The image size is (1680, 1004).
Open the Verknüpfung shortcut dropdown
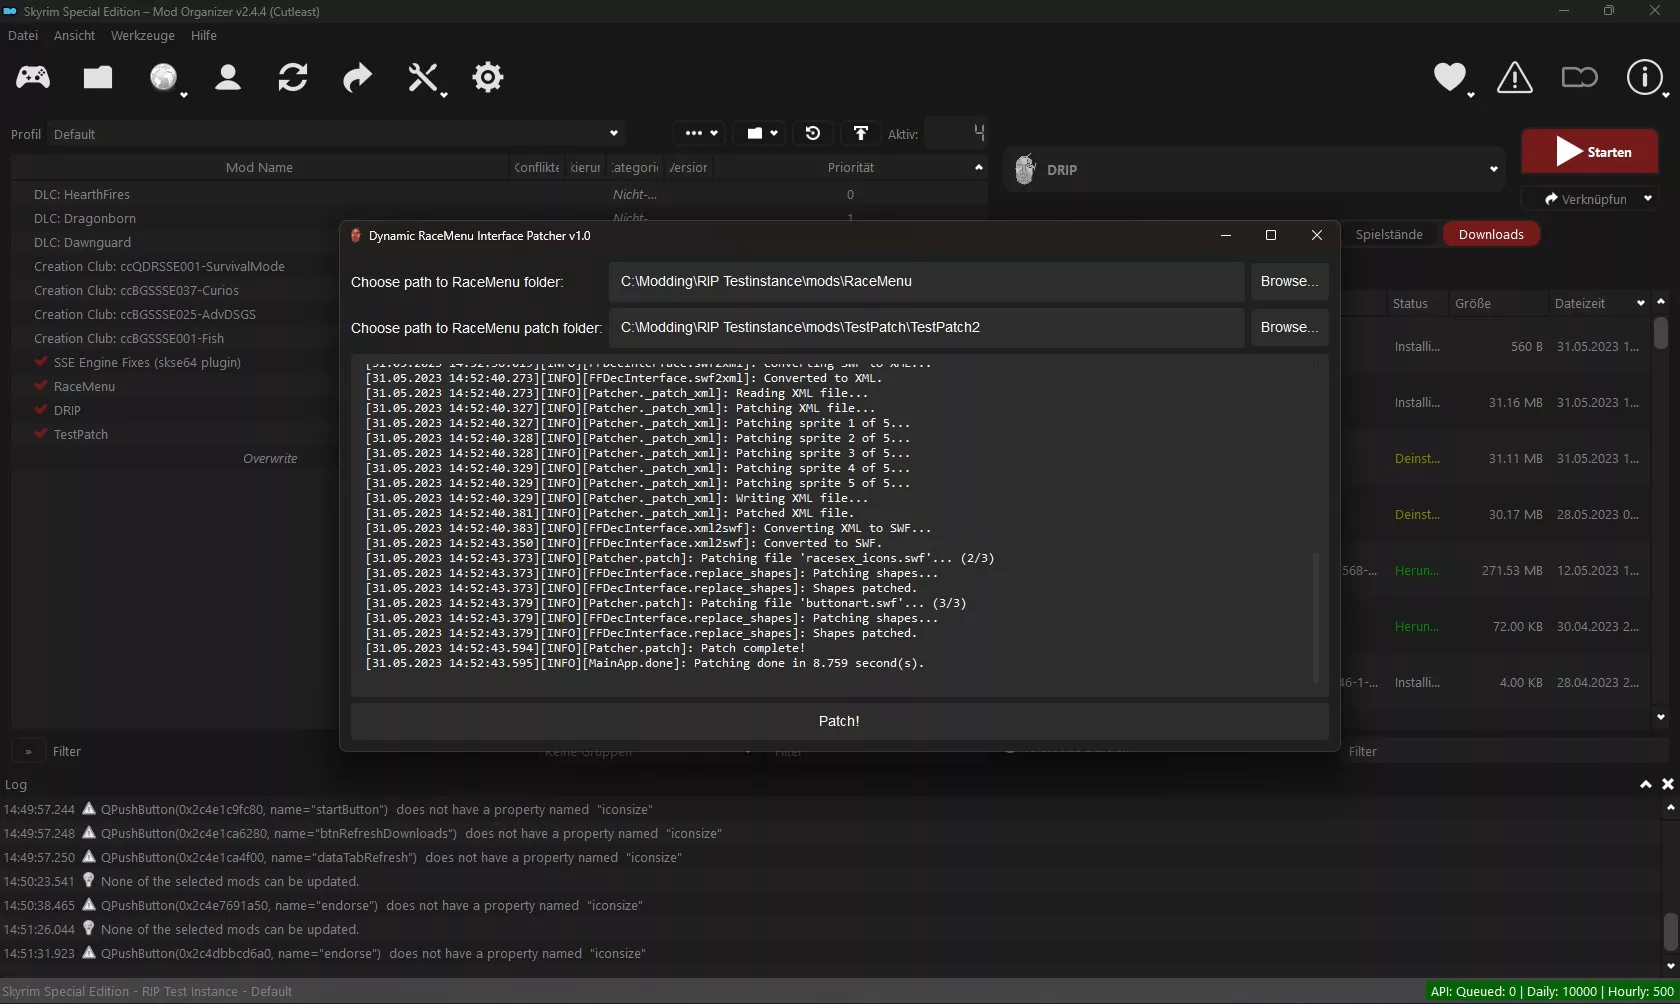pyautogui.click(x=1648, y=199)
